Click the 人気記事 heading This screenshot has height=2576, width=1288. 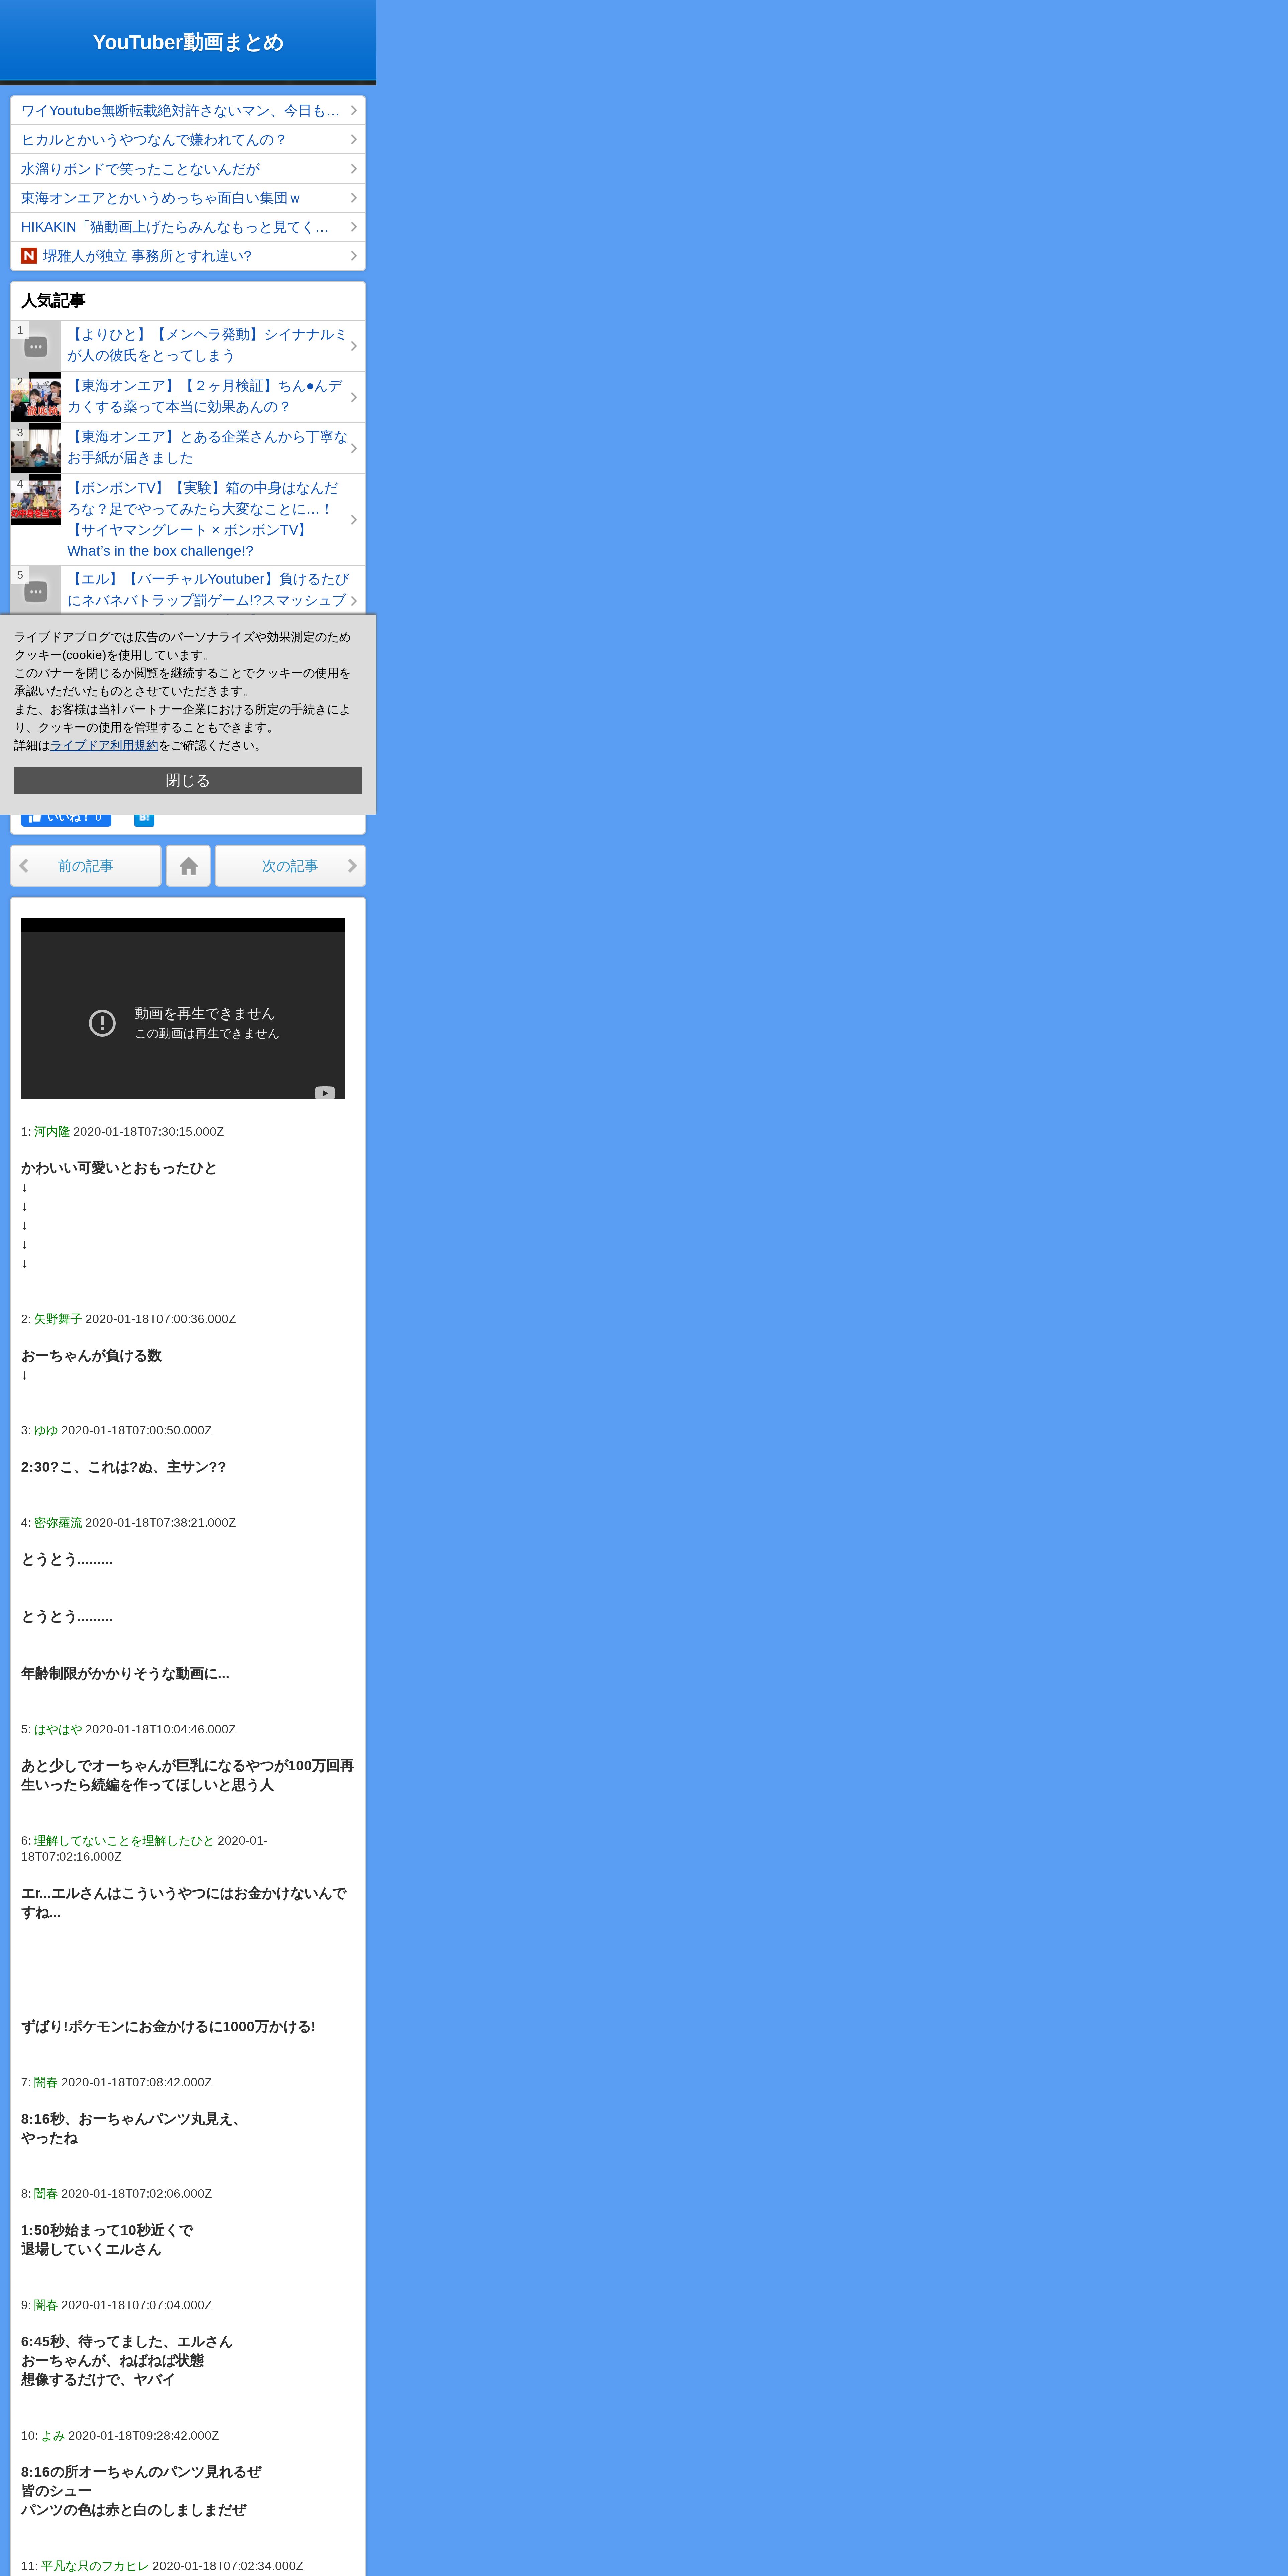53,300
